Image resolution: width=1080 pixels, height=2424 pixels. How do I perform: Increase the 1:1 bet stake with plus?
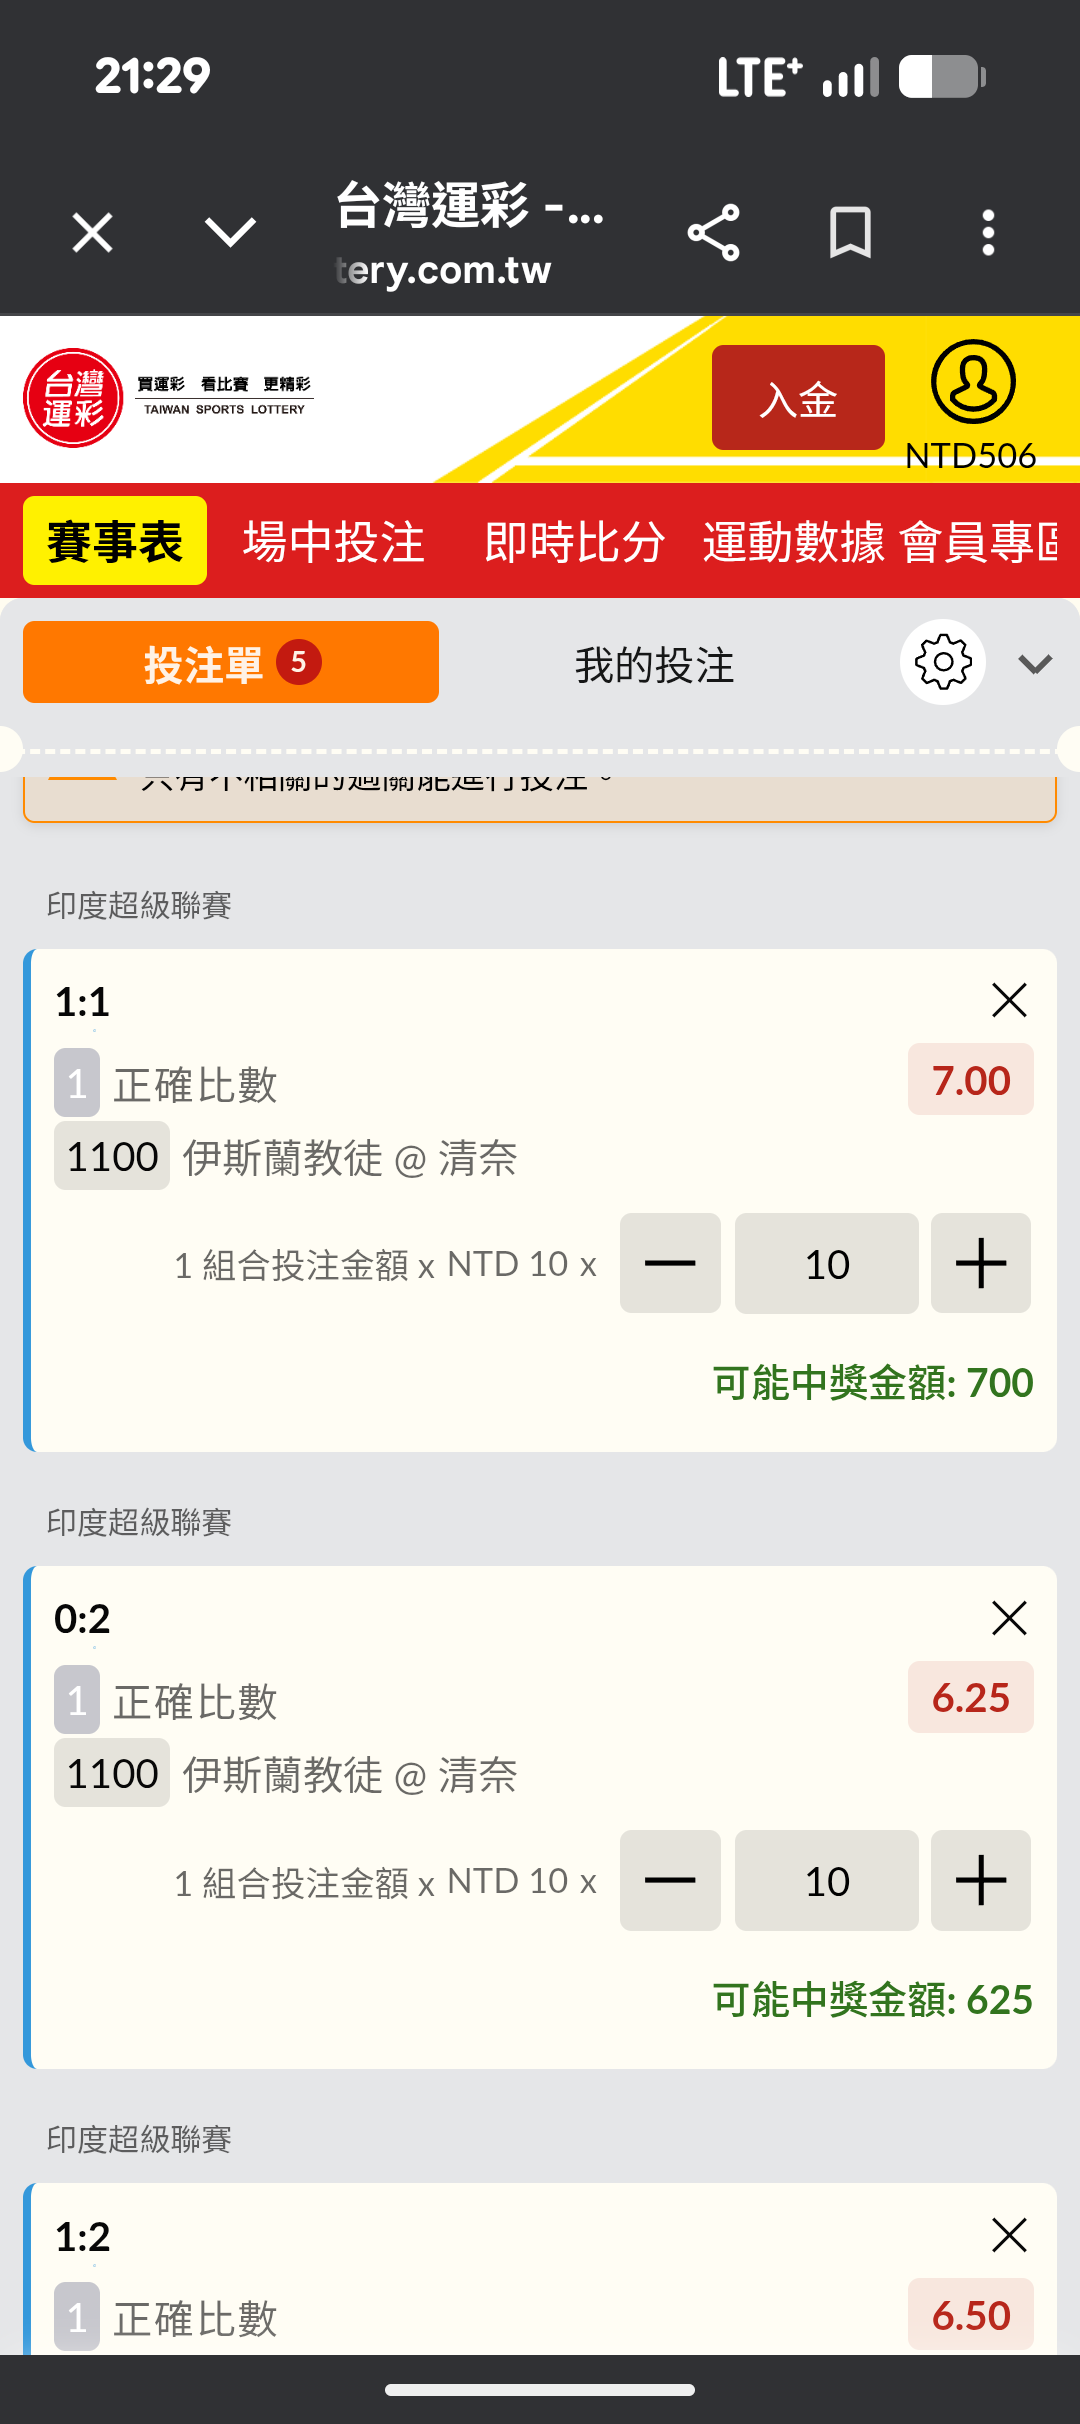tap(980, 1263)
